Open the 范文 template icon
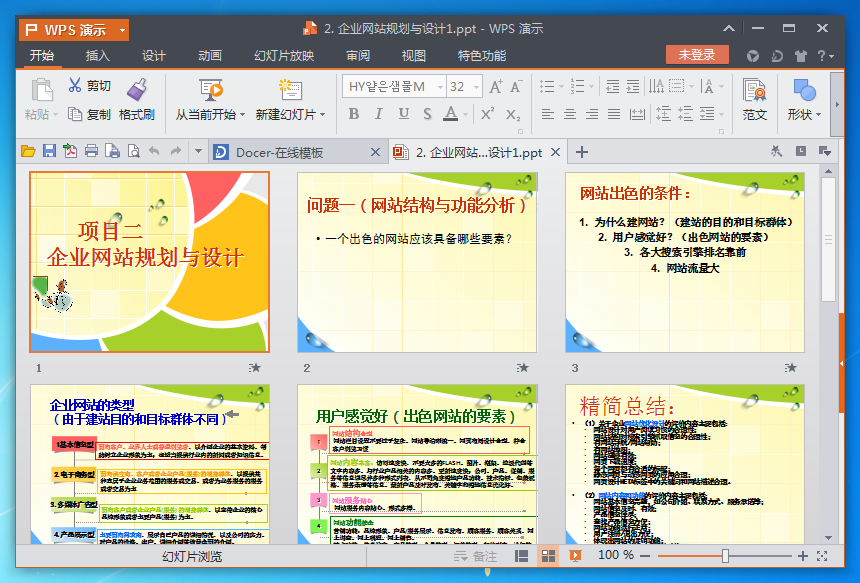This screenshot has height=583, width=860. point(755,92)
